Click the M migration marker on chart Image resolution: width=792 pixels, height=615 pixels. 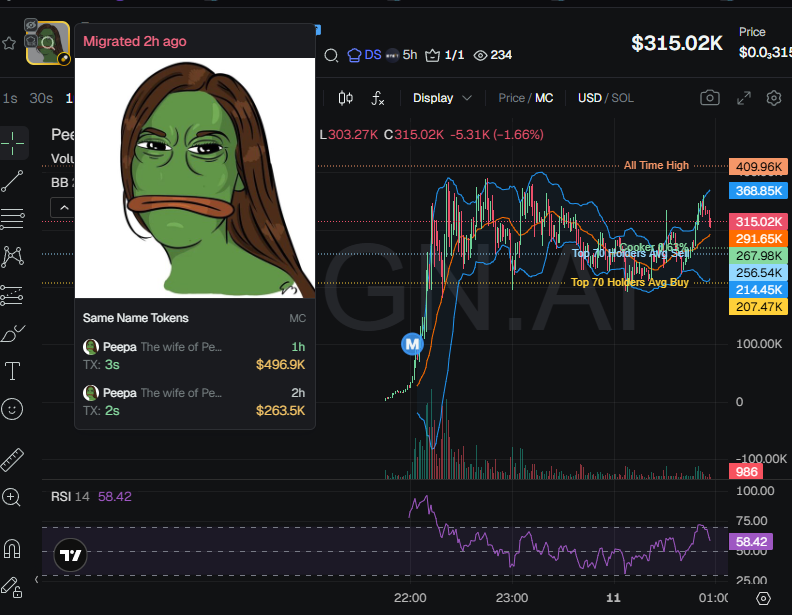pyautogui.click(x=412, y=344)
